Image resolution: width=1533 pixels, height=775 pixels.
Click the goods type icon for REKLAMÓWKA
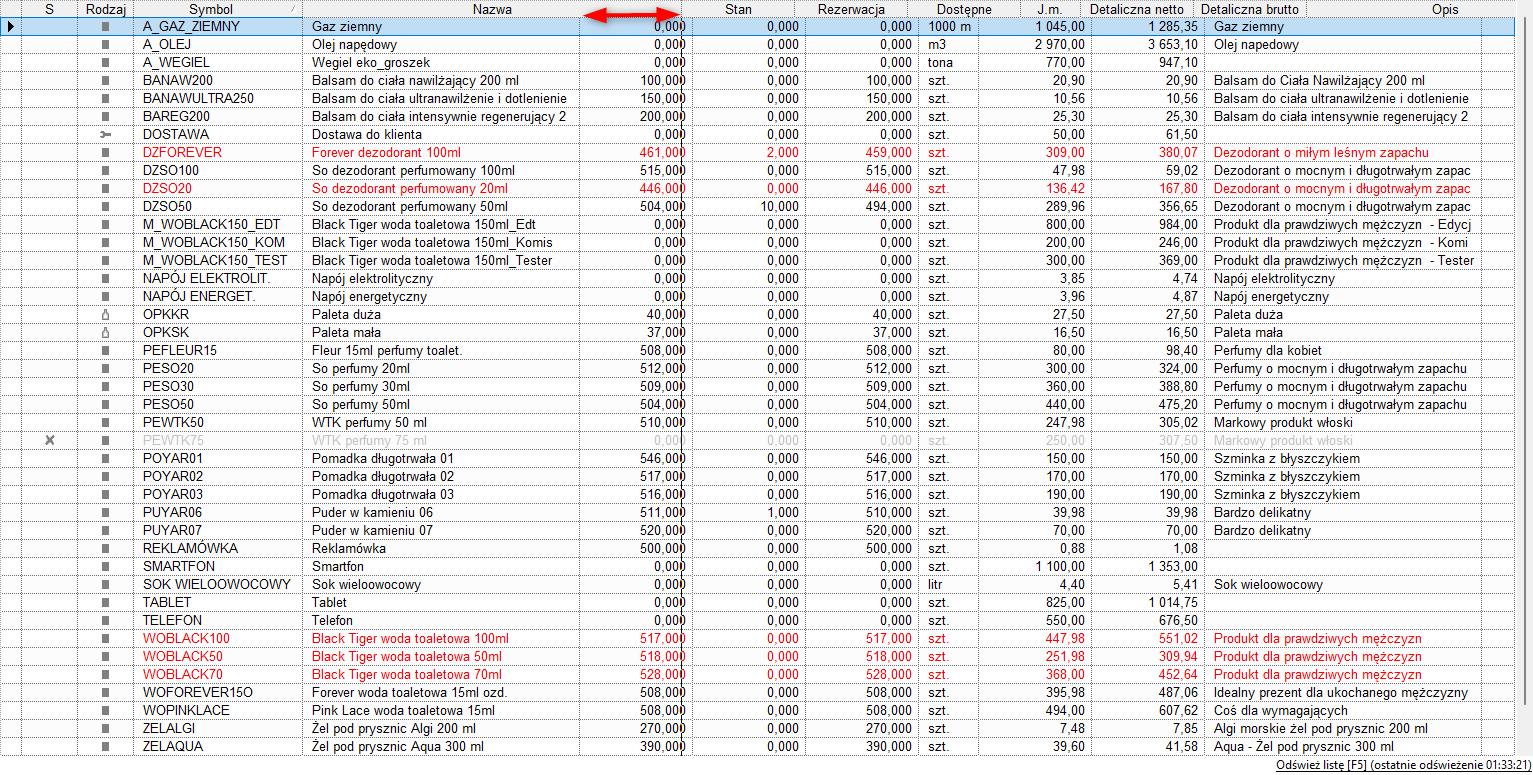coord(105,548)
